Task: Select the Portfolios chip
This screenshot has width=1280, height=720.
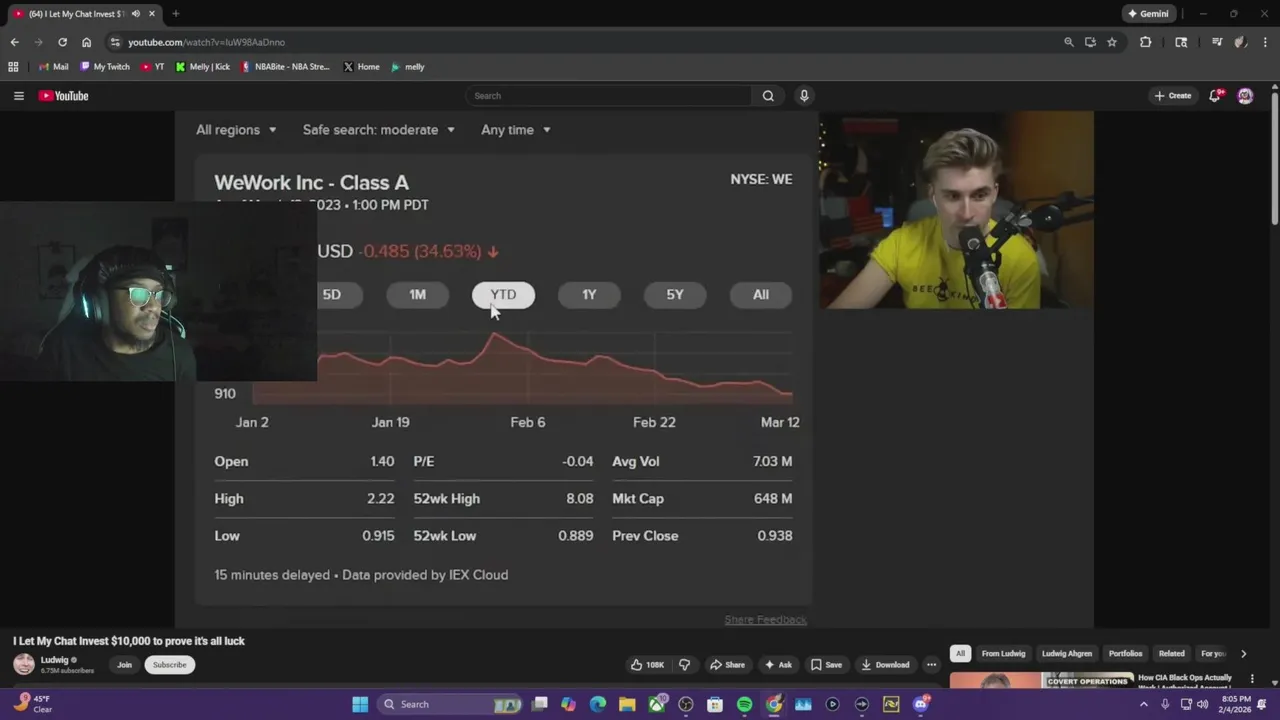Action: pyautogui.click(x=1125, y=654)
